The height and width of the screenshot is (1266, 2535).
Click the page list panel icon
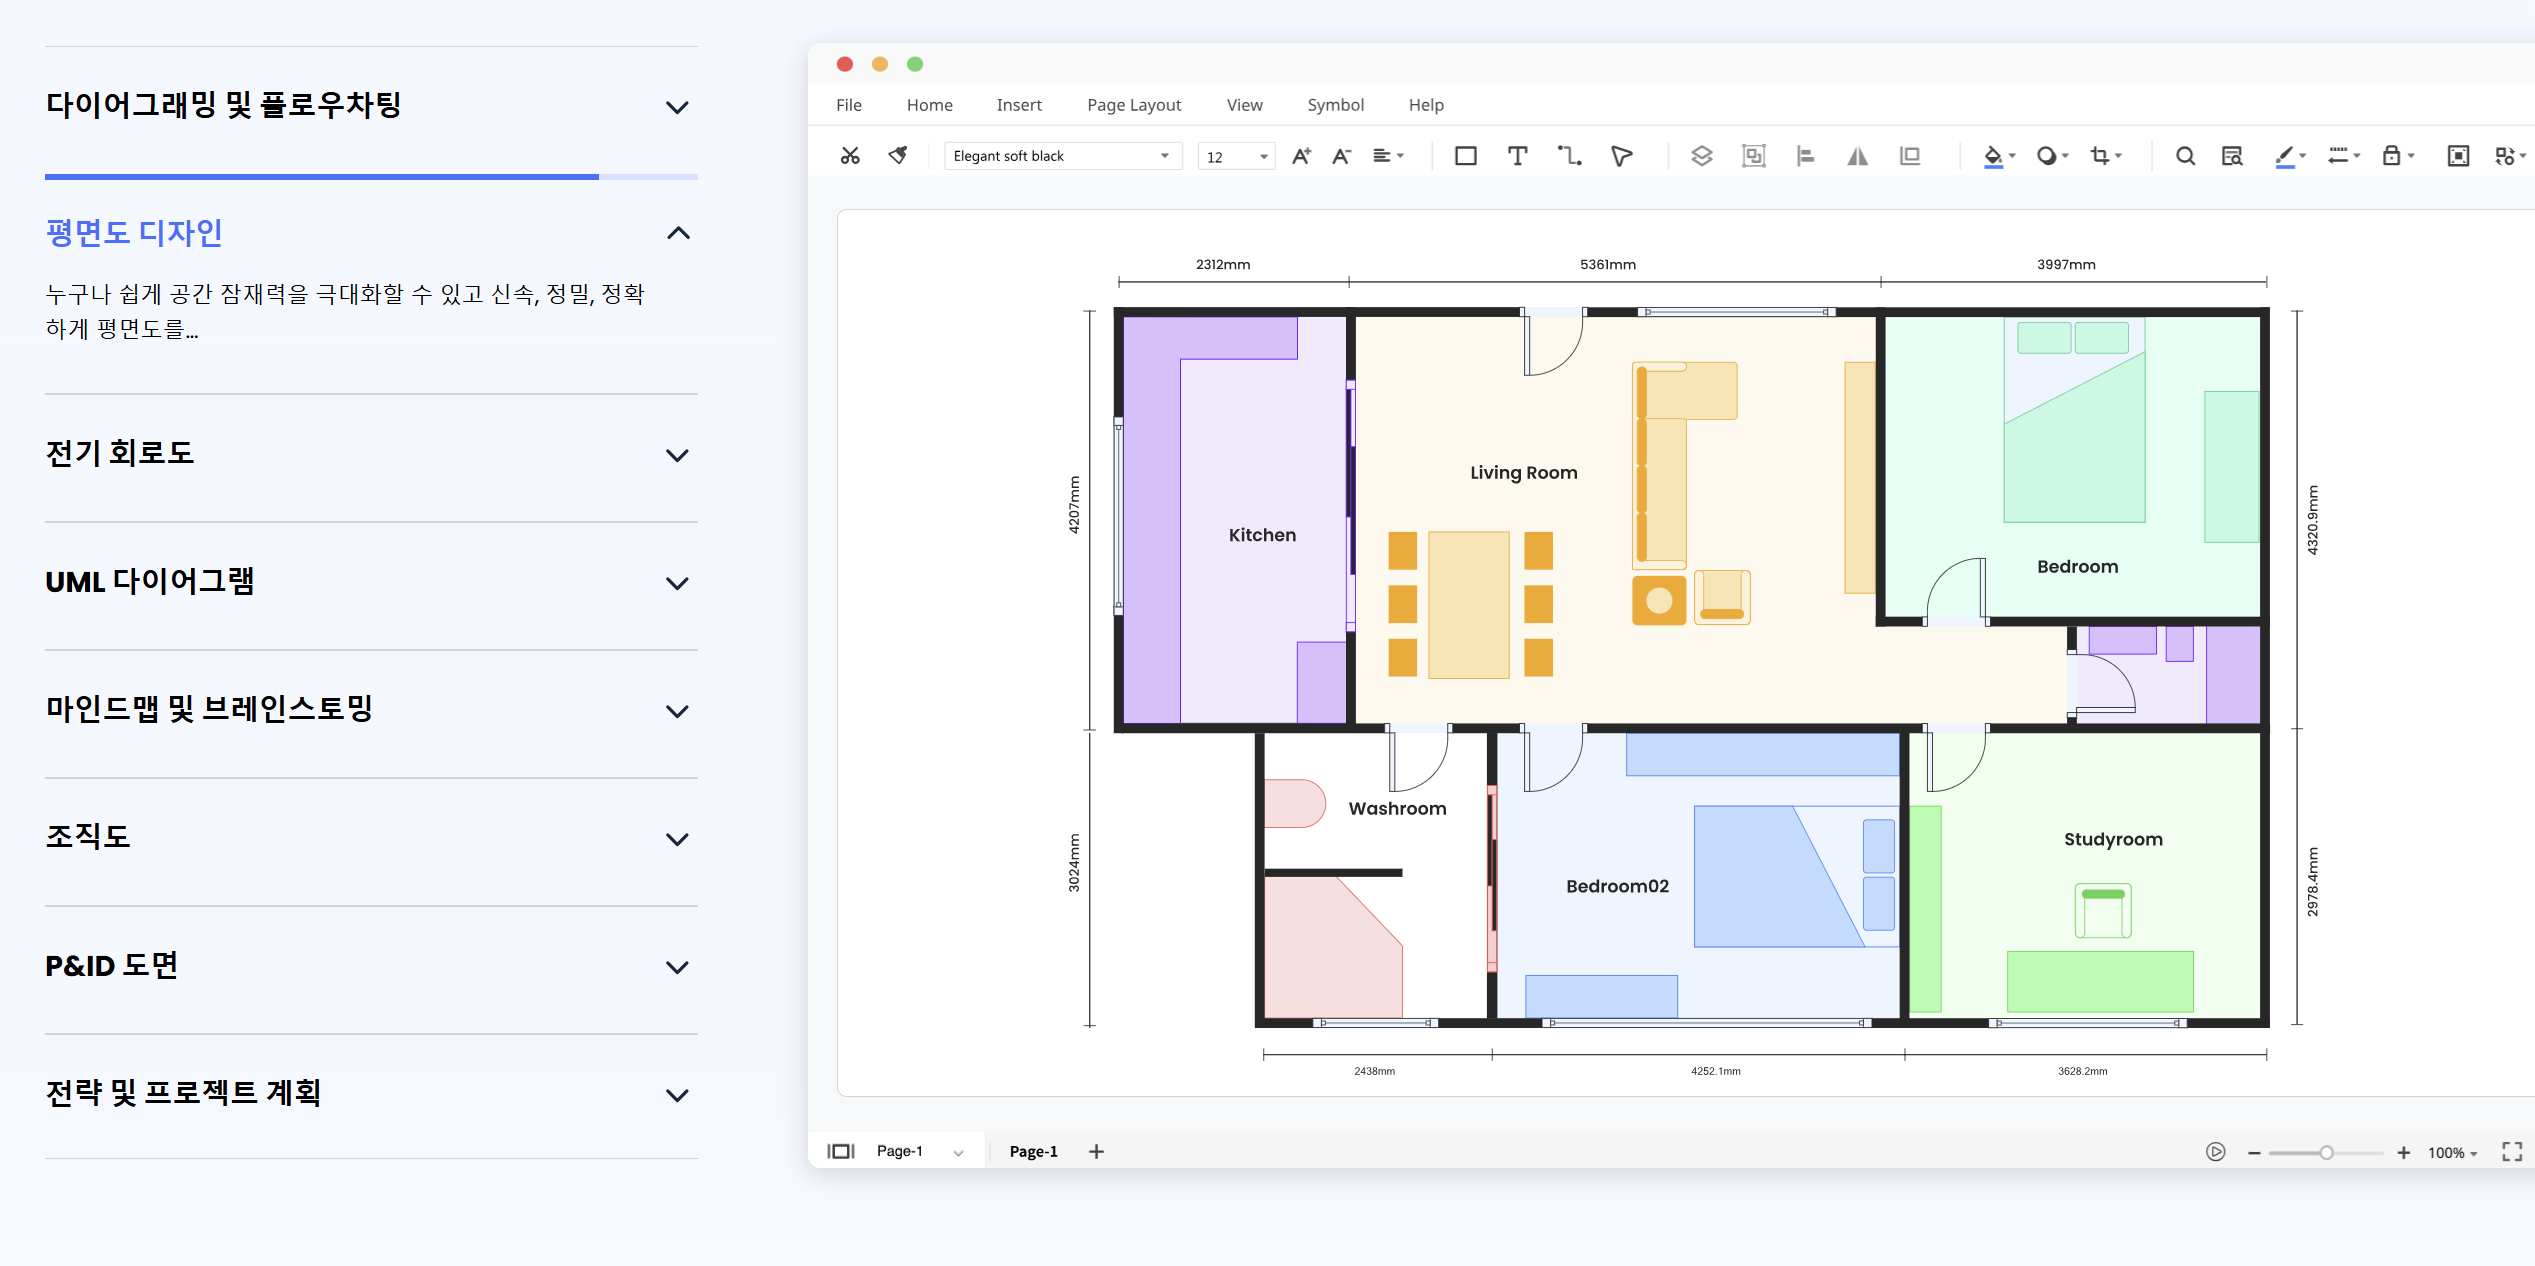tap(841, 1151)
